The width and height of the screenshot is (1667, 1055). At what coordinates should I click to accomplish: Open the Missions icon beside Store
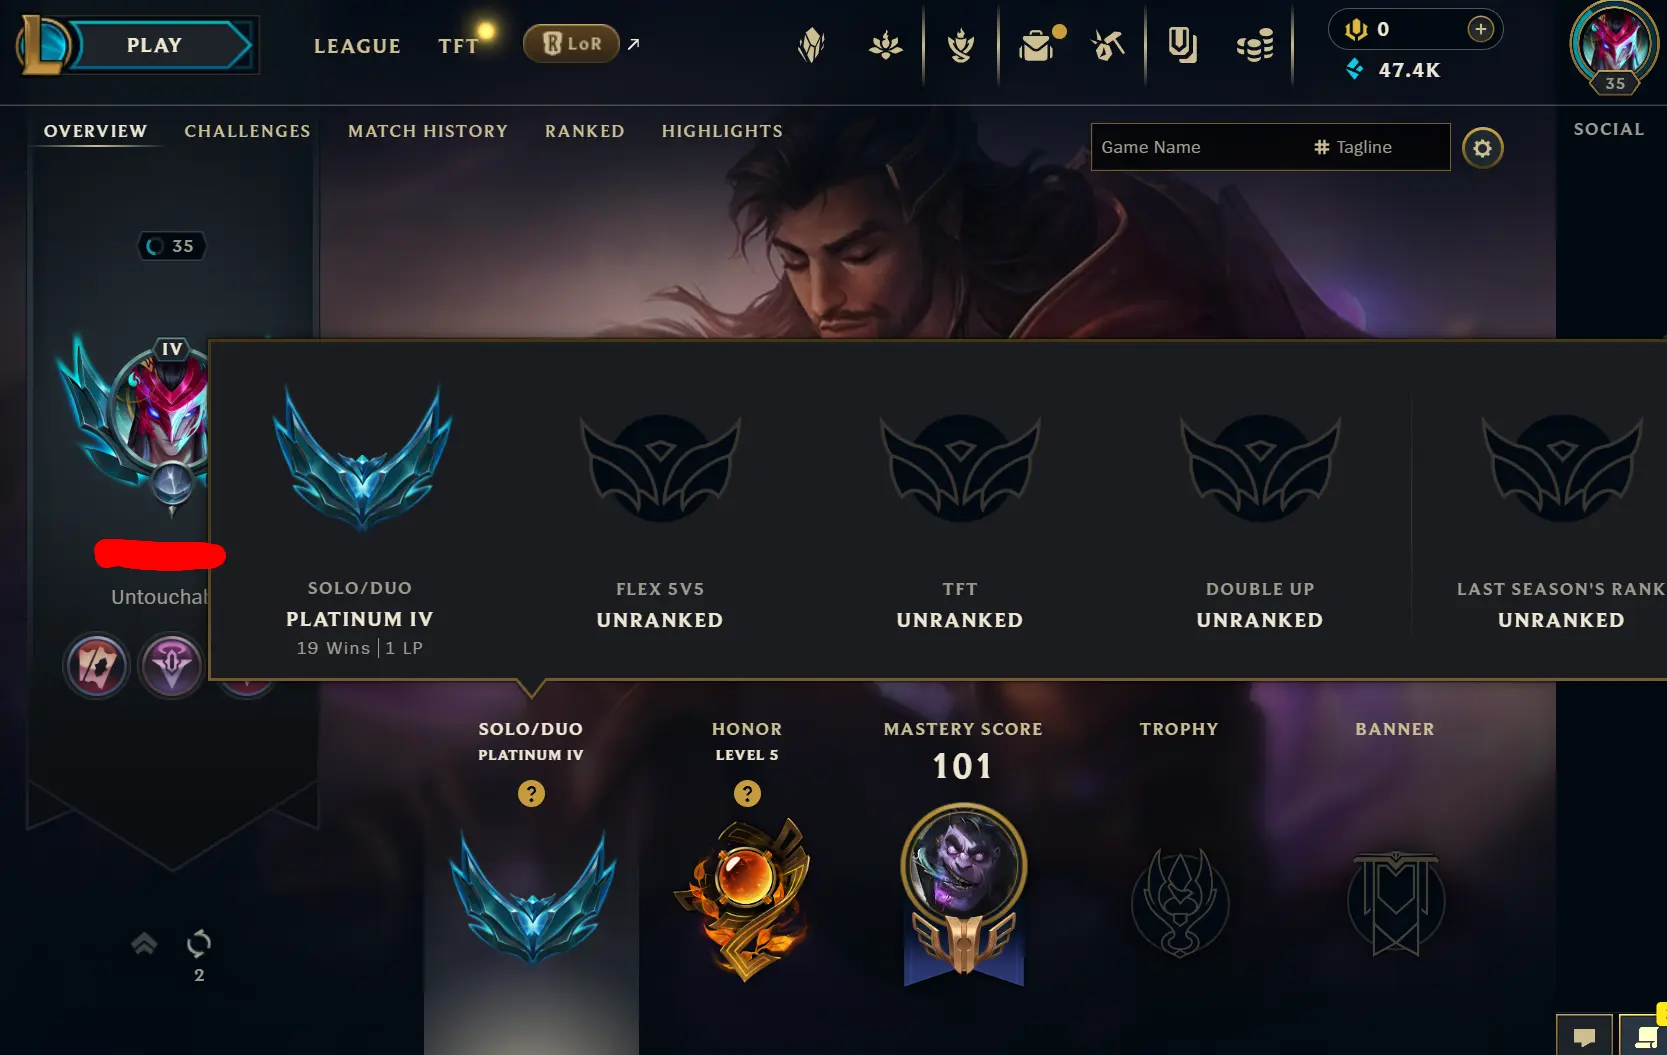pyautogui.click(x=1182, y=45)
